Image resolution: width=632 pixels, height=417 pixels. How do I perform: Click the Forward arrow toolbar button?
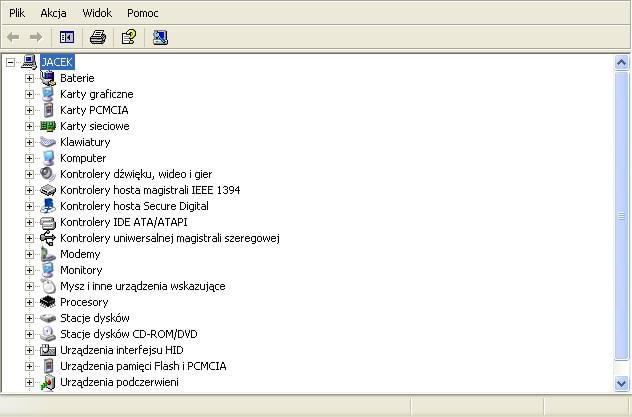36,37
